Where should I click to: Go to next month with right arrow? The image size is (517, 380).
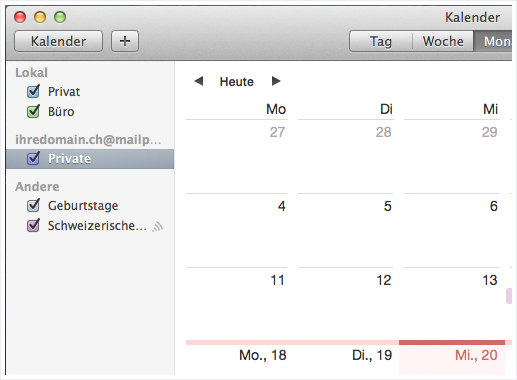[x=276, y=81]
